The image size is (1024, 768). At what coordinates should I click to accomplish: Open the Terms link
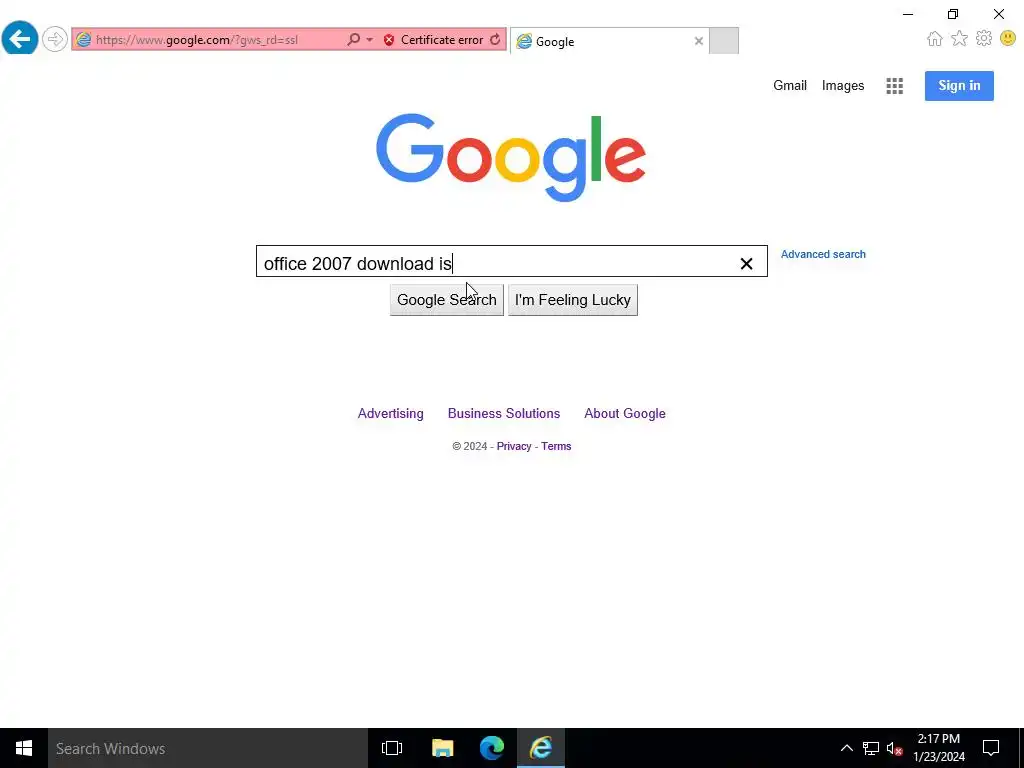coord(556,446)
